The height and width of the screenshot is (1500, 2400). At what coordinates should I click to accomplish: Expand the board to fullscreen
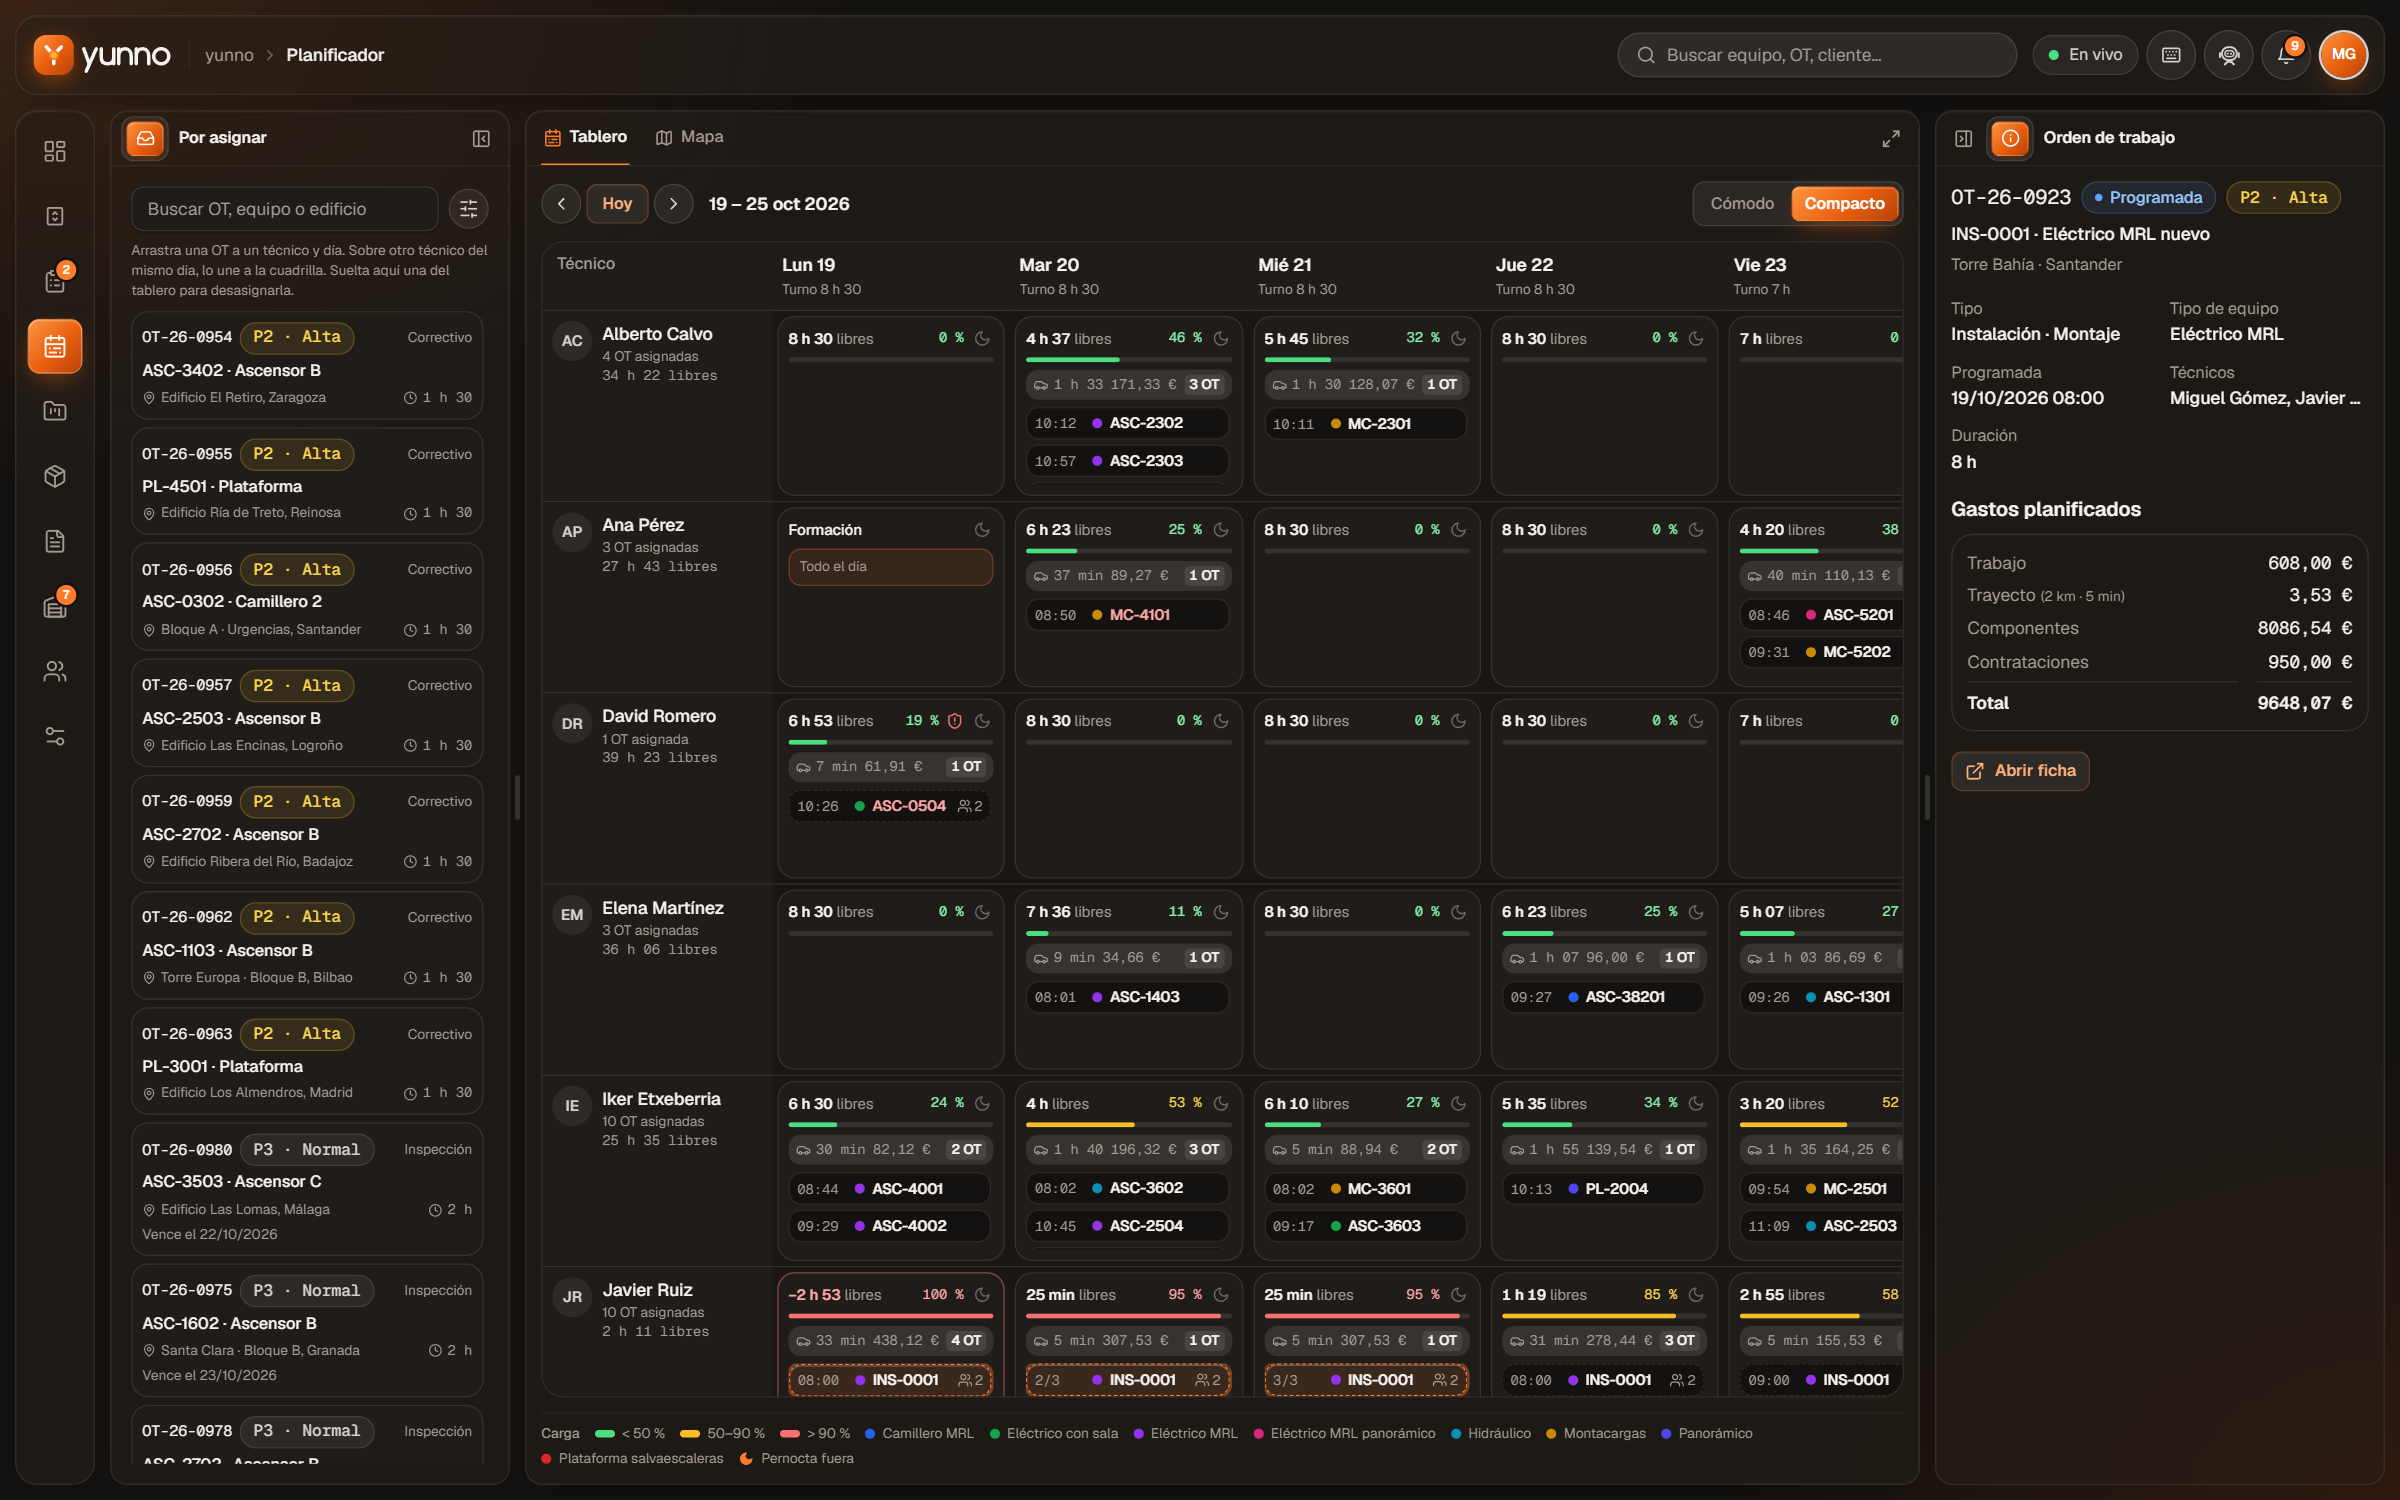[x=1891, y=138]
